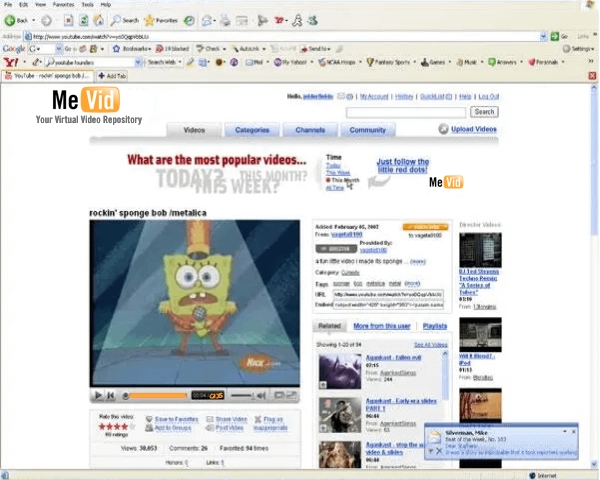Open Yahoo Answers toolbar button
600x480 pixels.
click(502, 62)
